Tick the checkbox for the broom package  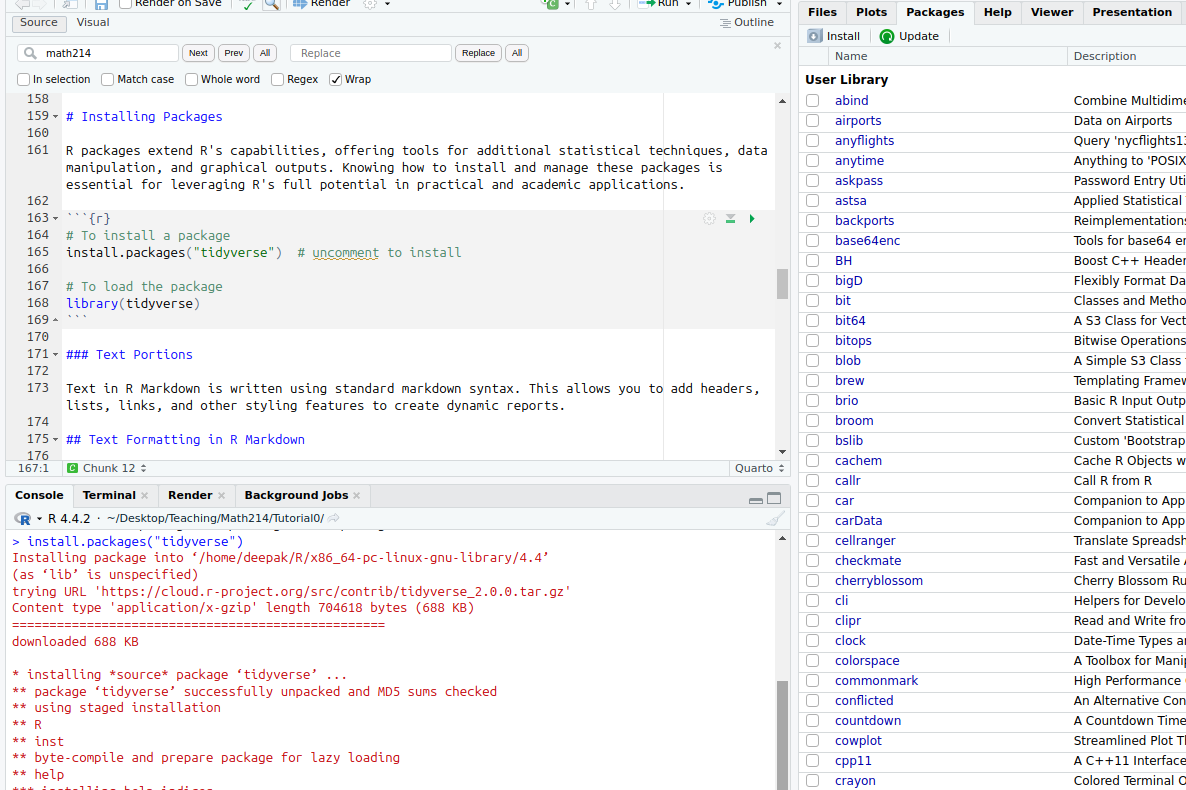tap(813, 421)
